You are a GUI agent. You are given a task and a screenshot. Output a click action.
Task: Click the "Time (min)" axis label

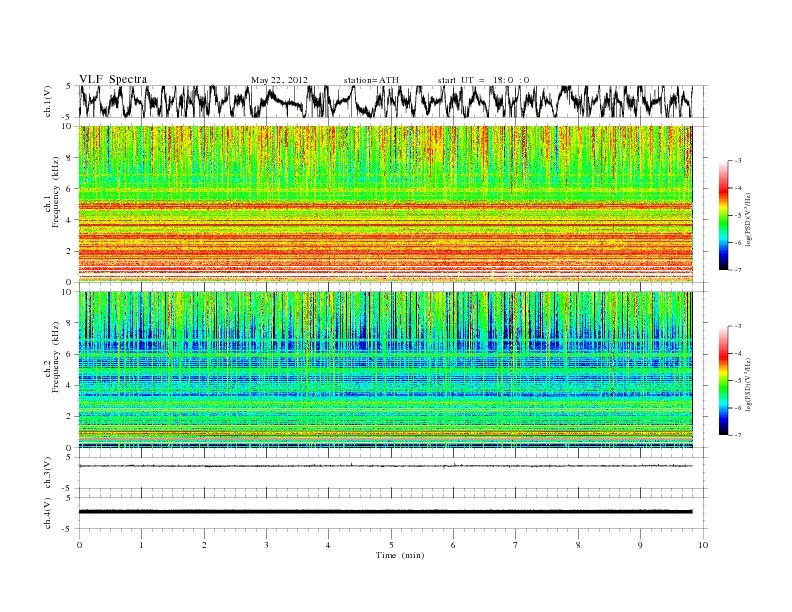[400, 555]
